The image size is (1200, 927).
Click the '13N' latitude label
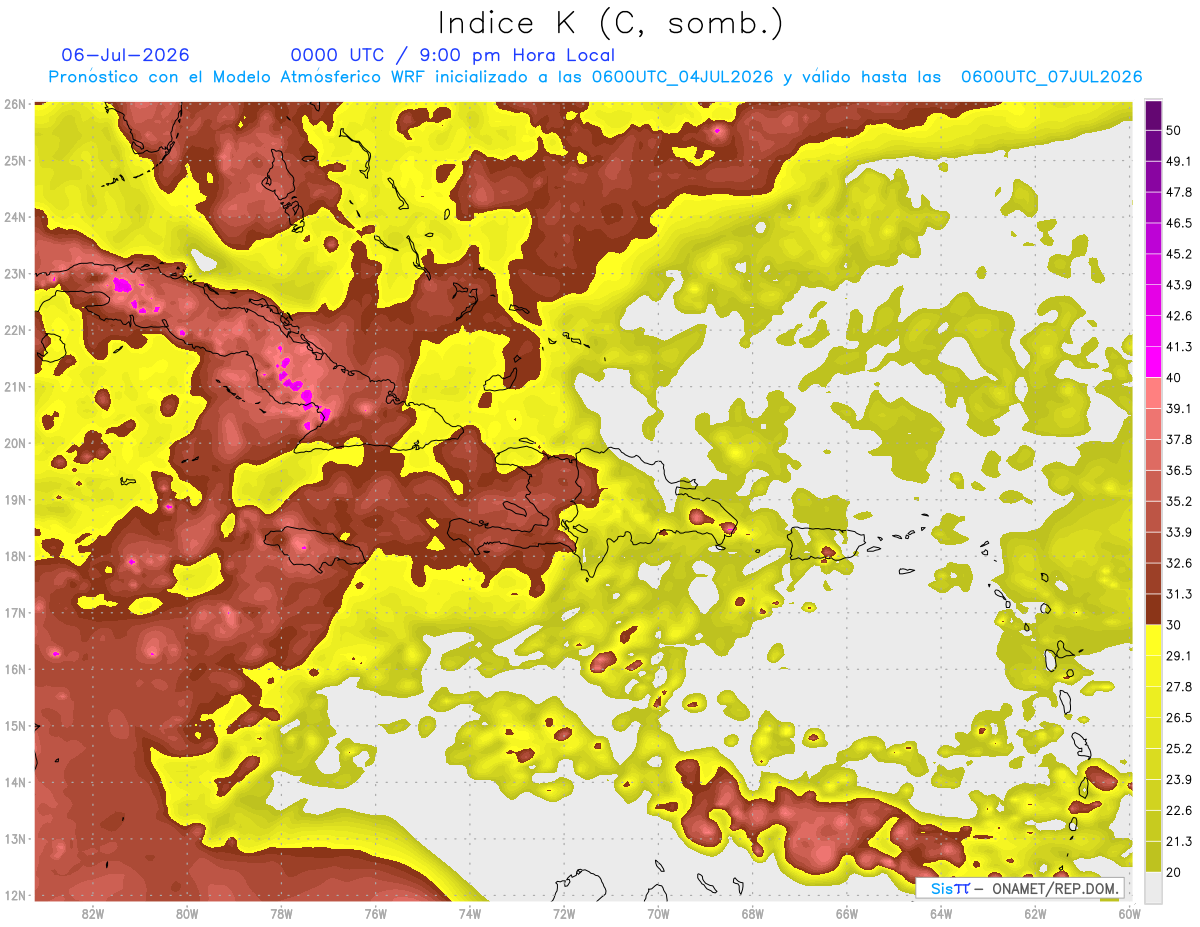pos(15,838)
